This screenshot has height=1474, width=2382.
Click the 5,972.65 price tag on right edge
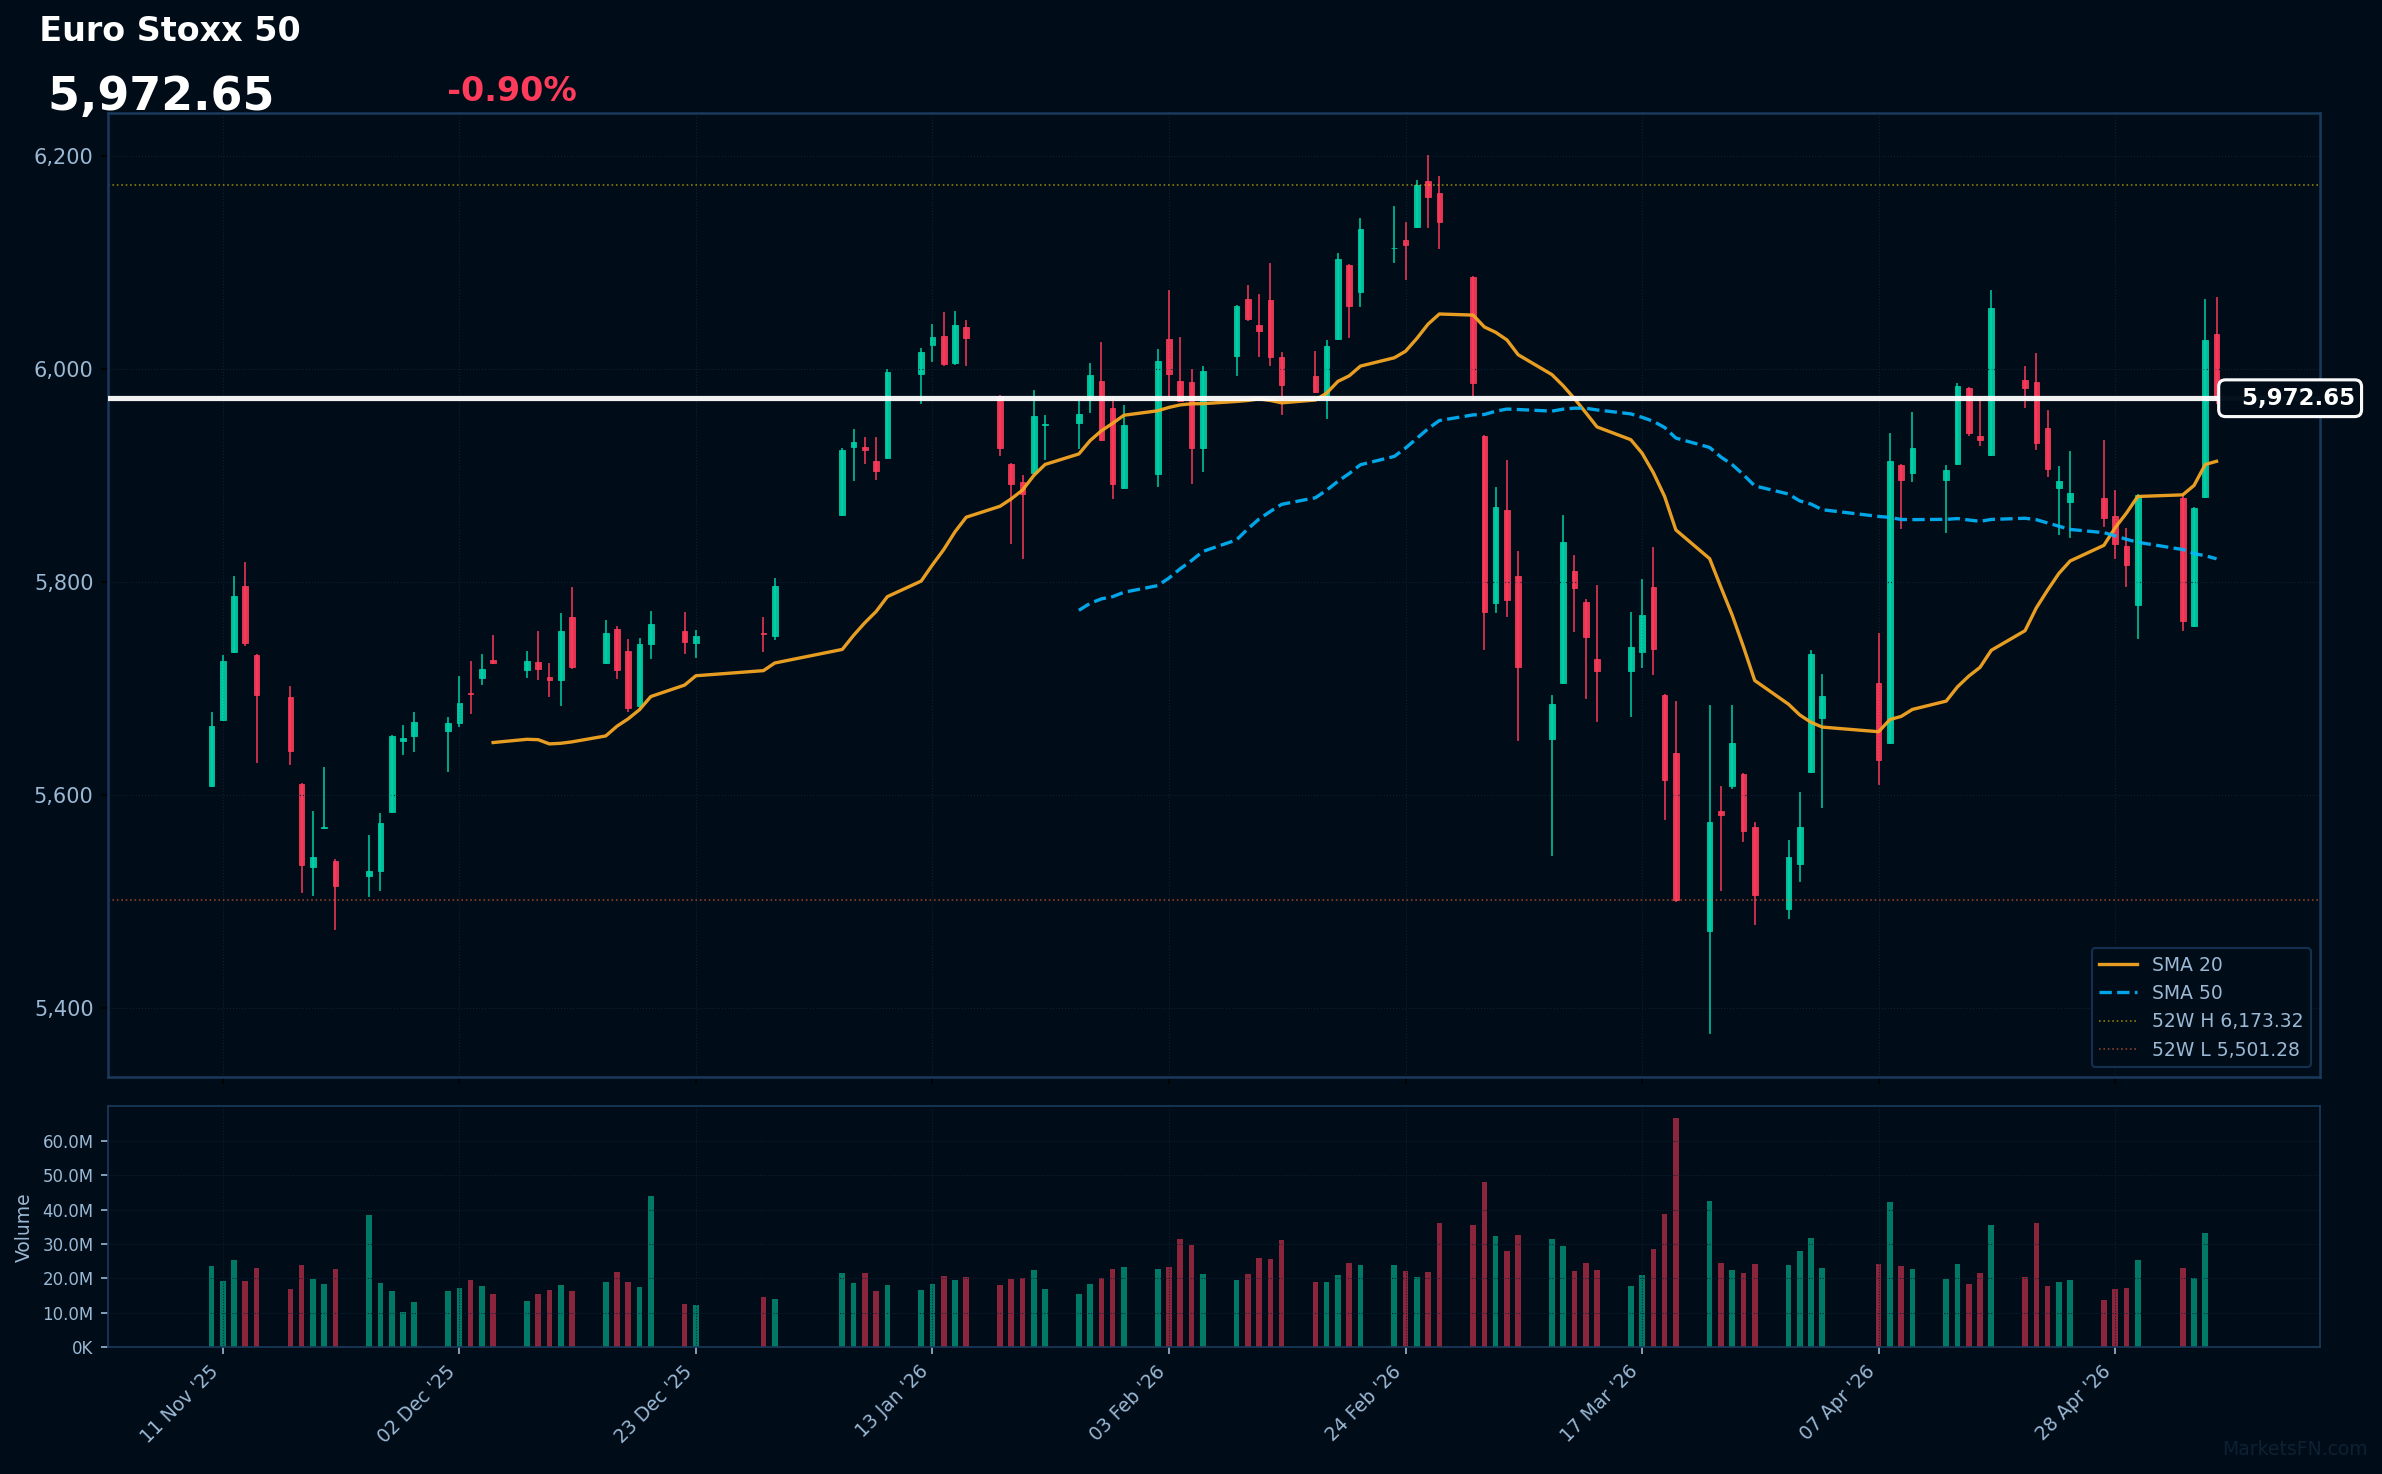2289,398
